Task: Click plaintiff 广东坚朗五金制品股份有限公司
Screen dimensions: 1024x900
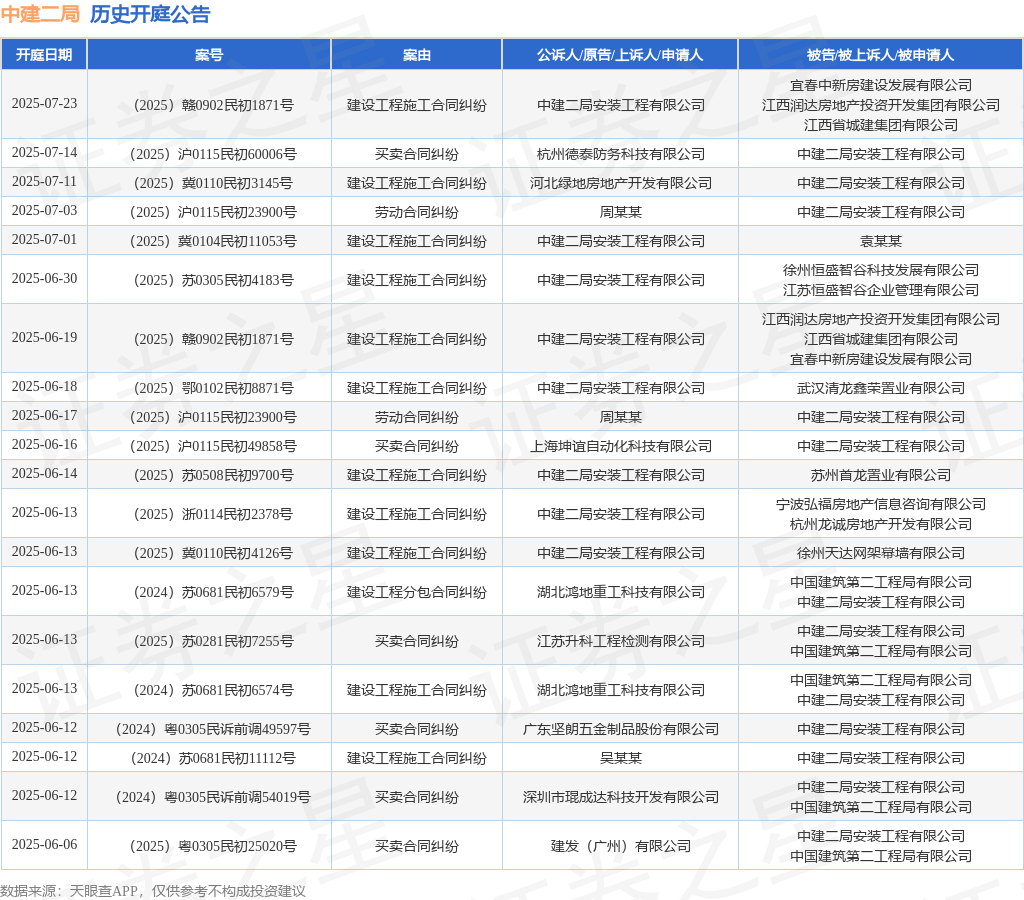Action: click(620, 729)
